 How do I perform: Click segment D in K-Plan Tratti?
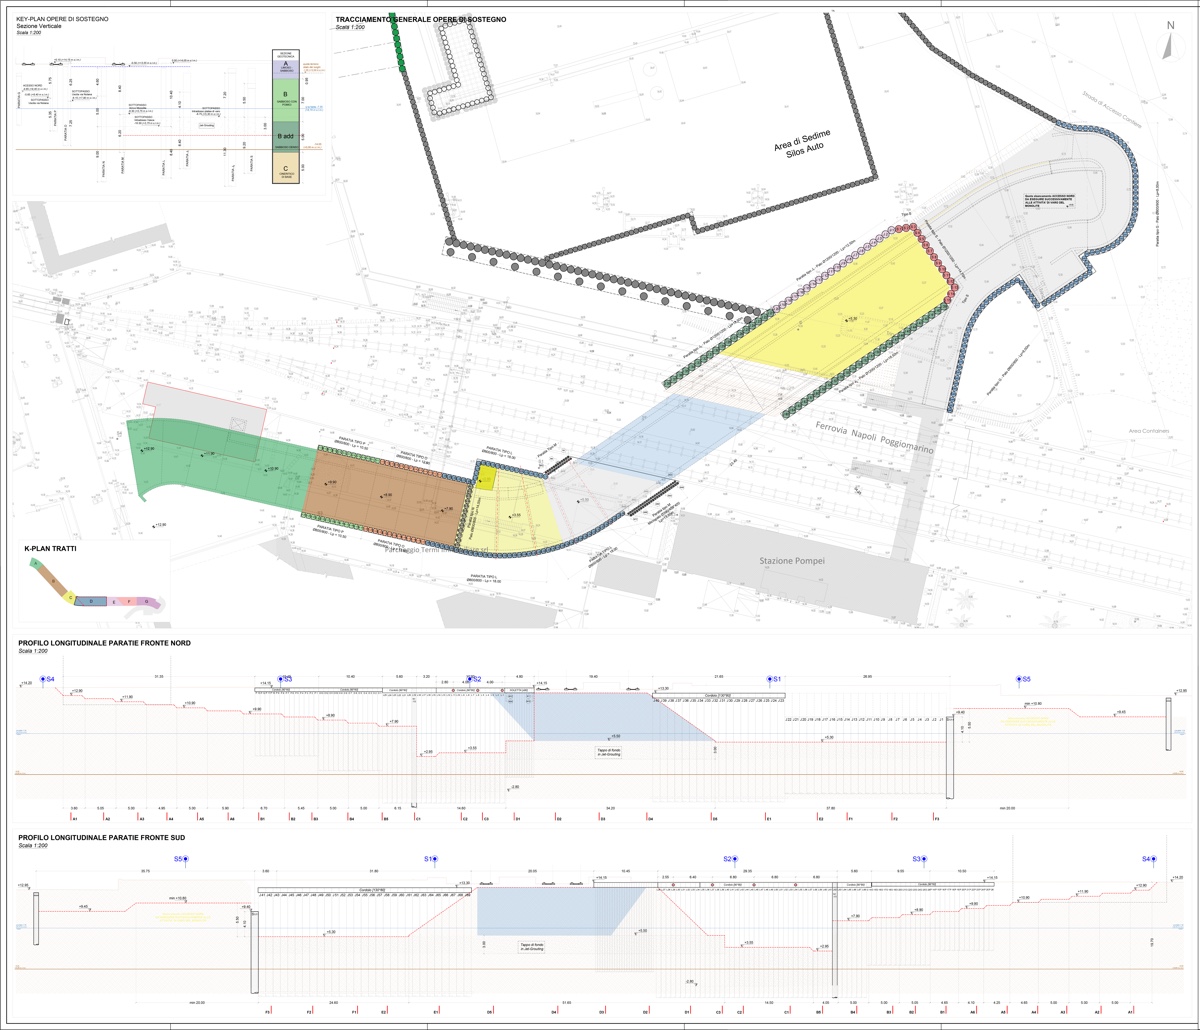(x=91, y=600)
